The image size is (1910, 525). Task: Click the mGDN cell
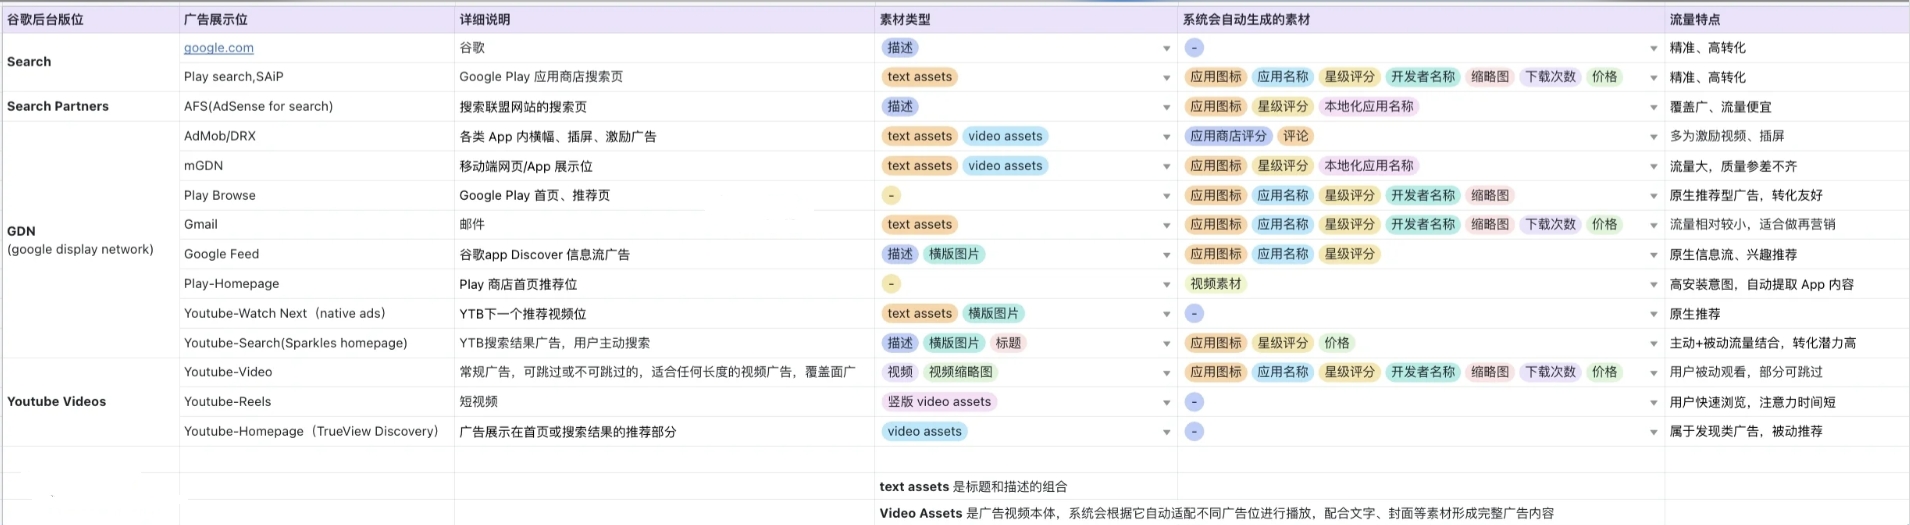317,166
